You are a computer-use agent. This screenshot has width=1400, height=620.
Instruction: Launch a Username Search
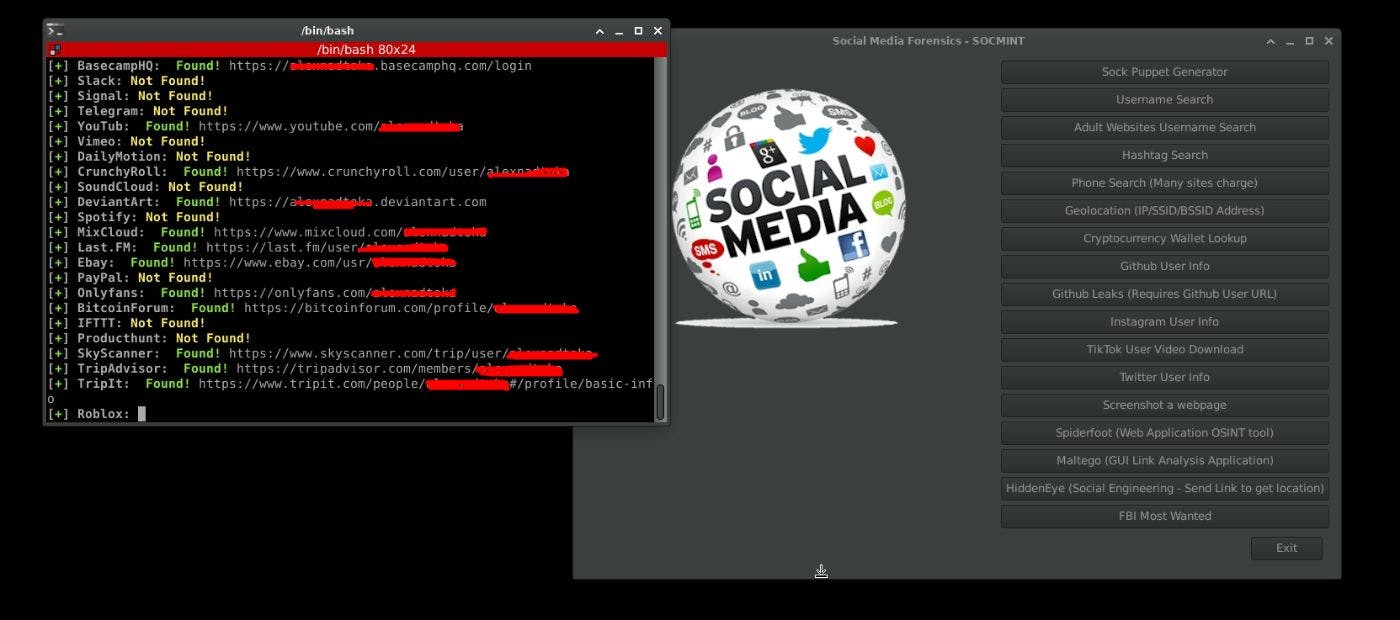click(x=1163, y=99)
